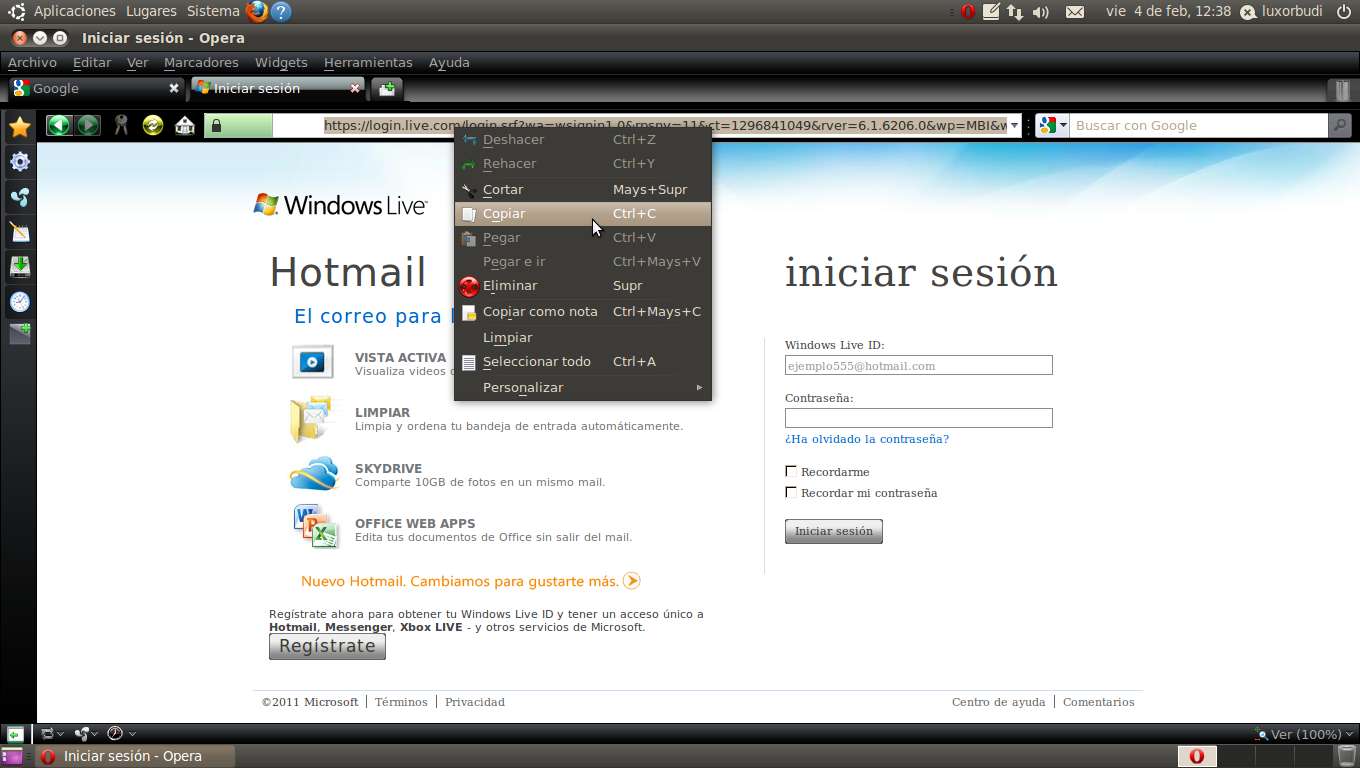1360x768 pixels.
Task: Open the Privacidad footer link
Action: [x=475, y=702]
